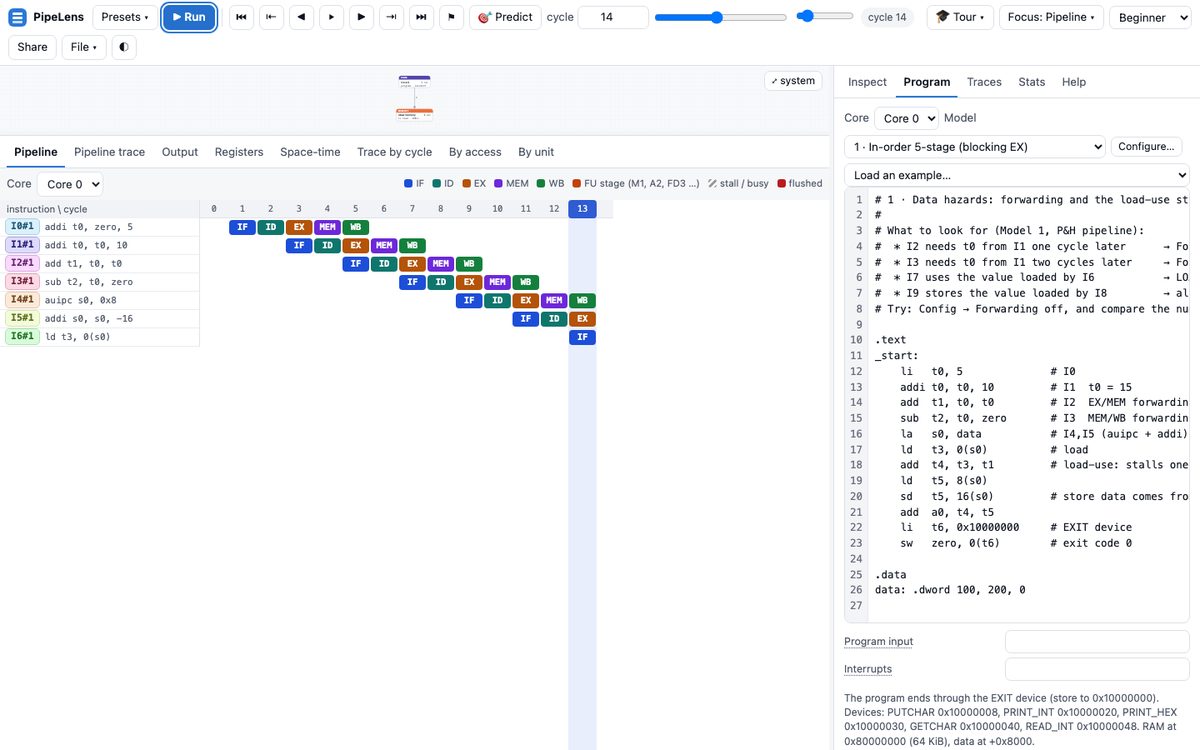Screen dimensions: 1200x750
Task: Click the step-back-to-bar button
Action: [271, 17]
